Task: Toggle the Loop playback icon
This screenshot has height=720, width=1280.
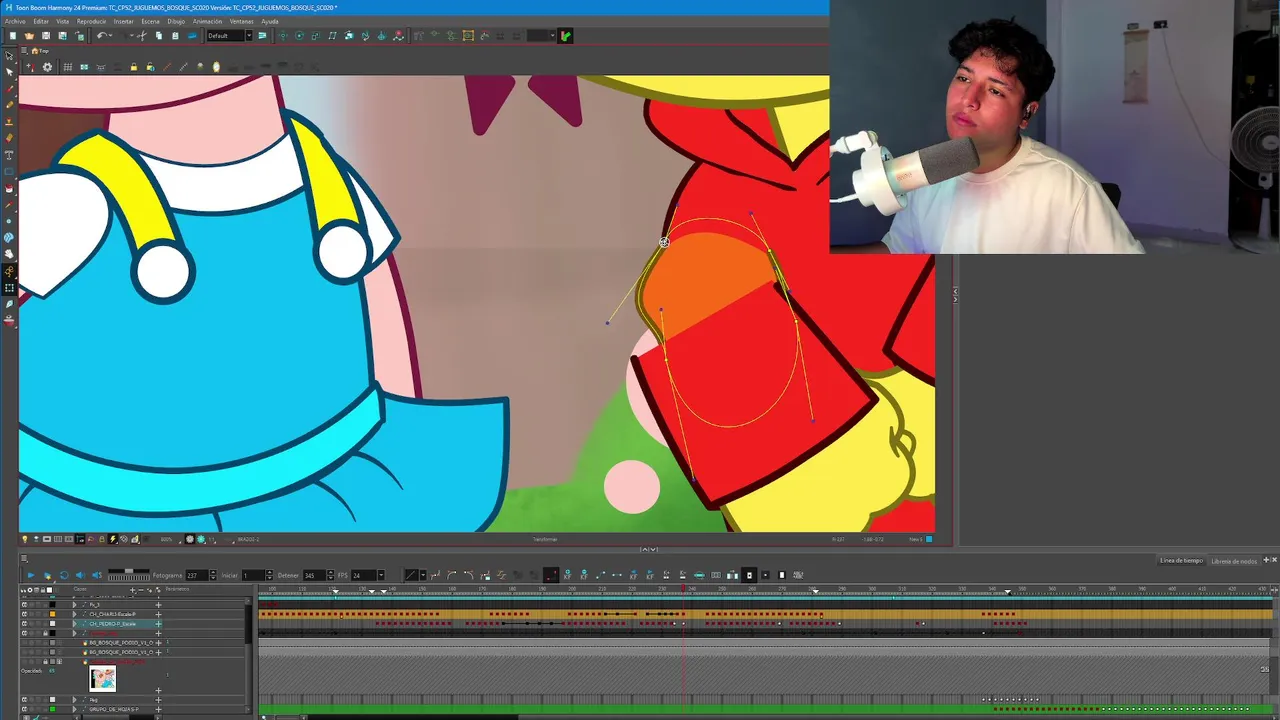Action: click(64, 575)
